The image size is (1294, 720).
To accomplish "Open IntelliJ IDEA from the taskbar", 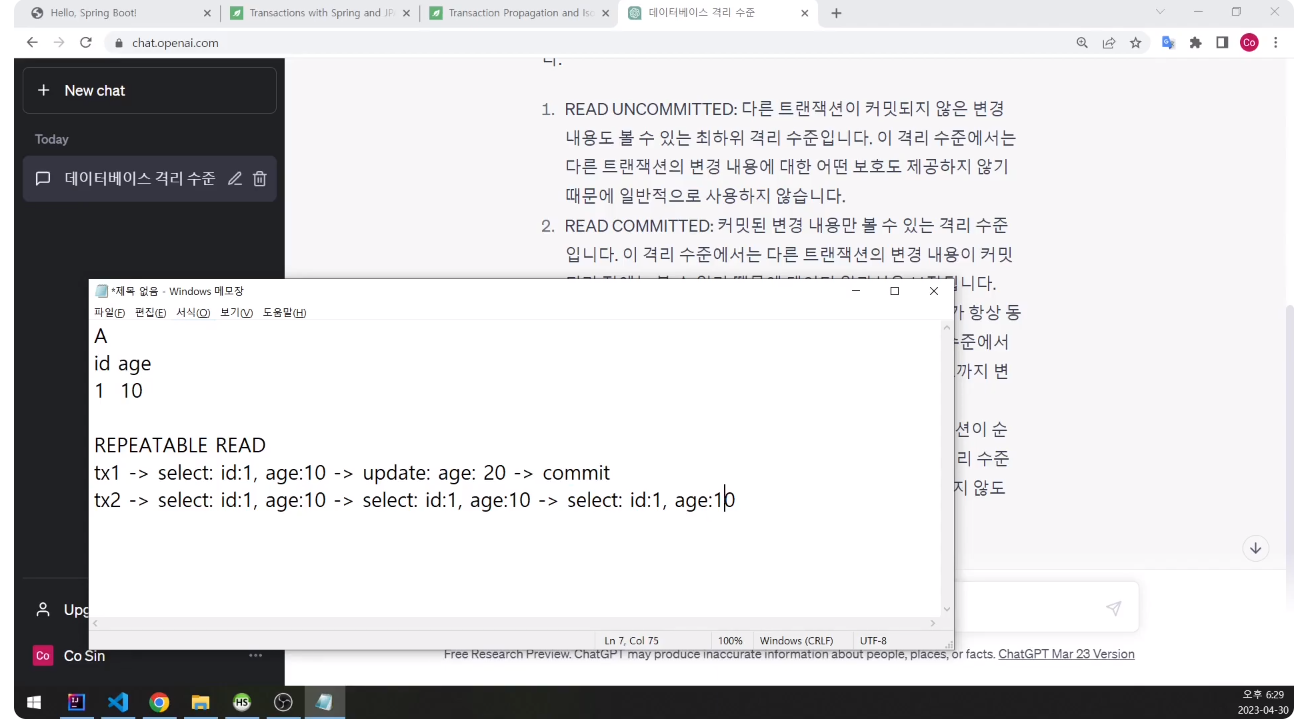I will pyautogui.click(x=76, y=702).
